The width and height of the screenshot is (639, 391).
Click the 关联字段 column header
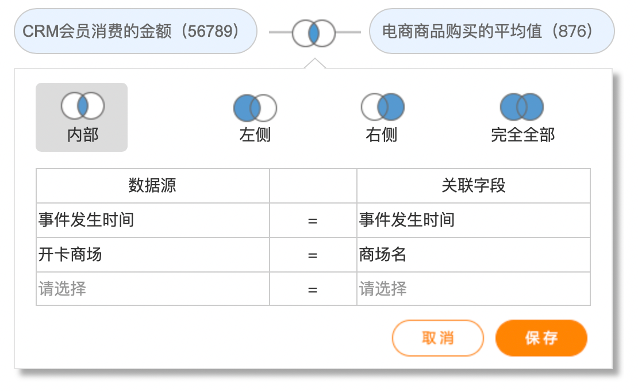[x=474, y=186]
